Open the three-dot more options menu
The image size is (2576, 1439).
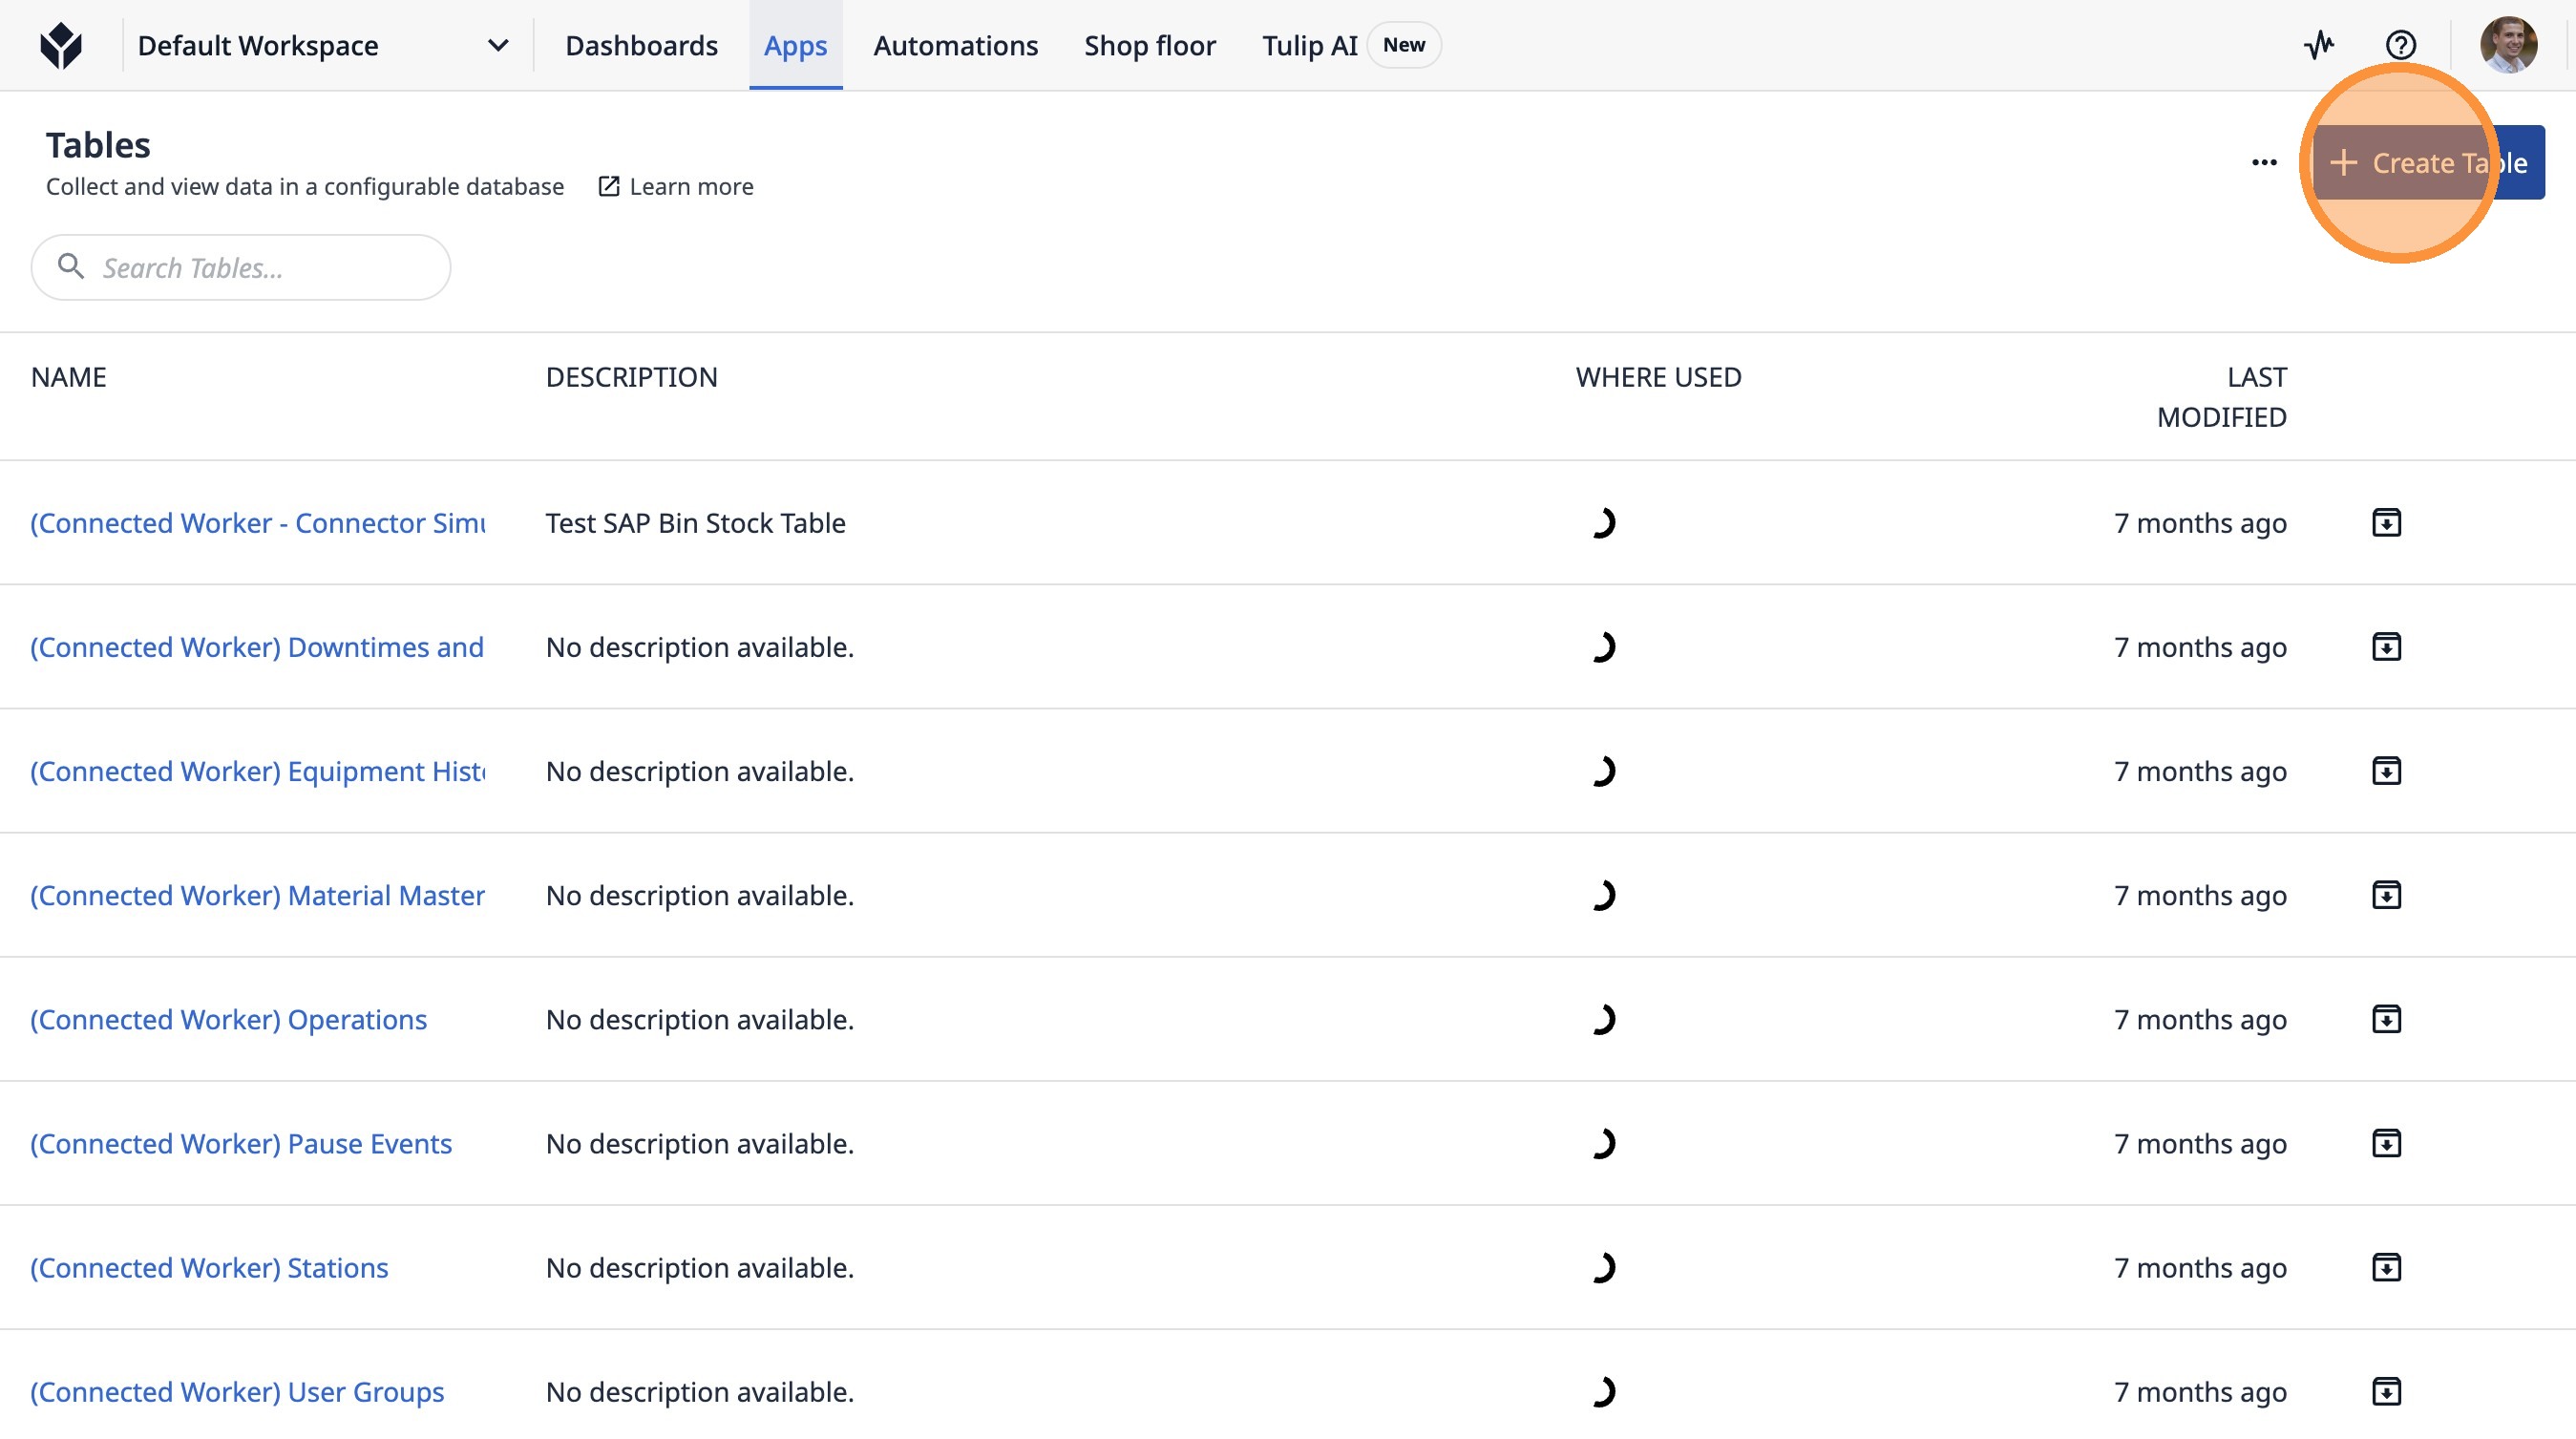[2264, 162]
